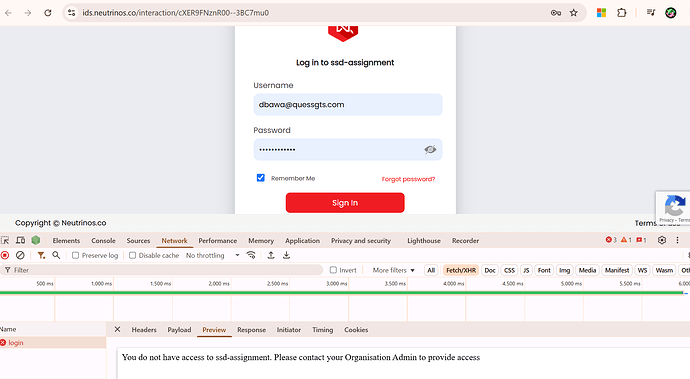
Task: Open DevTools settings gear
Action: (x=661, y=240)
